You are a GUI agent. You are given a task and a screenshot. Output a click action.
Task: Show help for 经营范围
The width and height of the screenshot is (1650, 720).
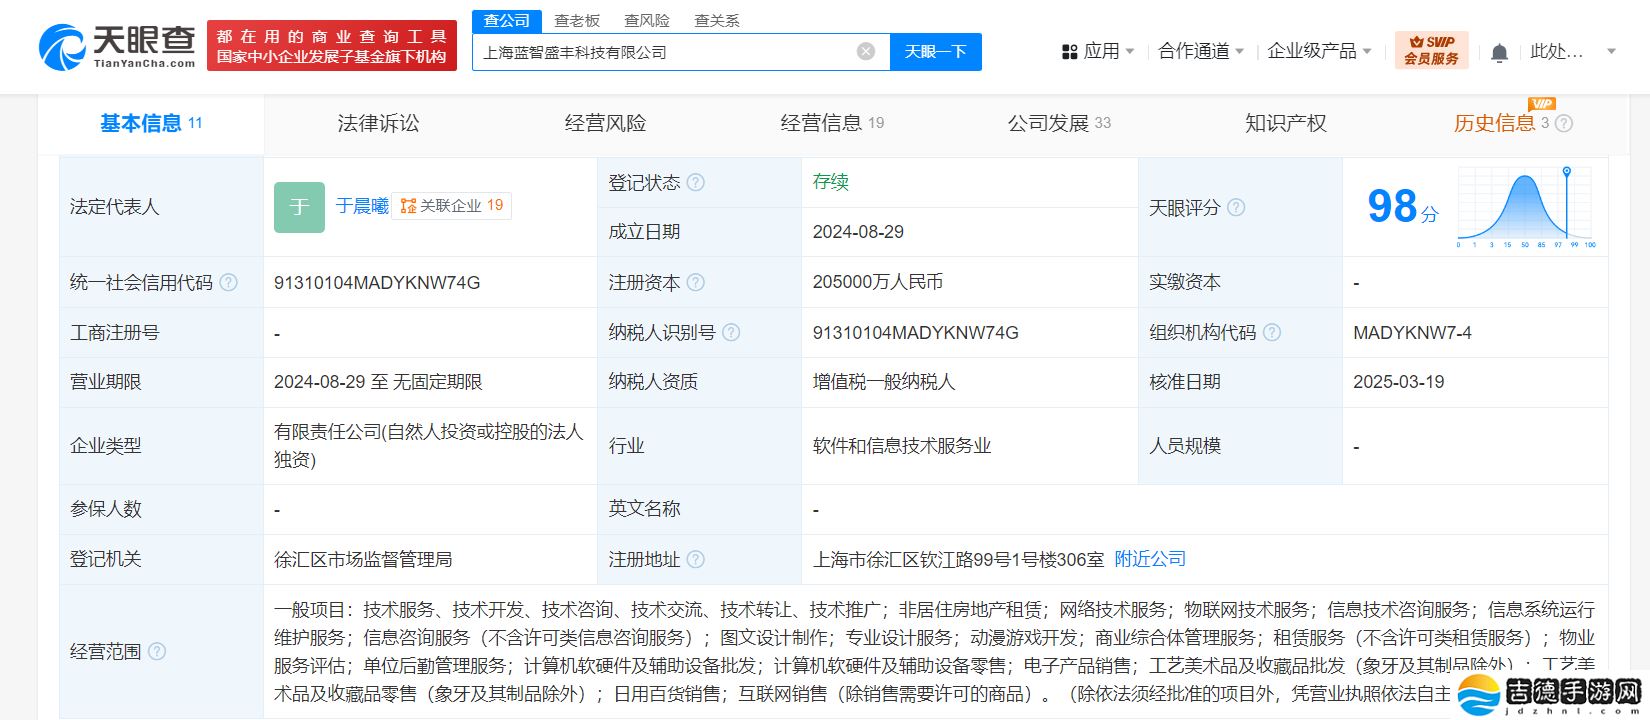(x=157, y=652)
